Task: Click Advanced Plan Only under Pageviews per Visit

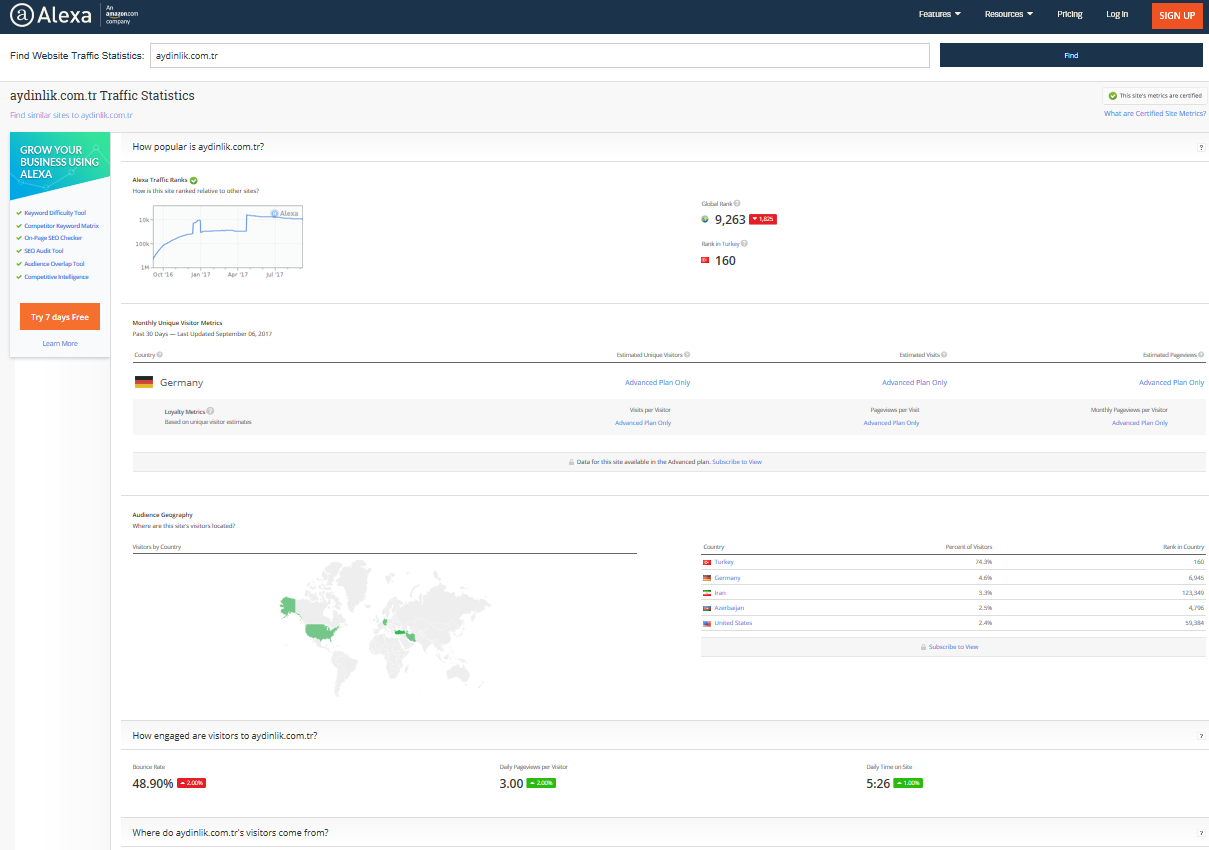Action: coord(891,423)
